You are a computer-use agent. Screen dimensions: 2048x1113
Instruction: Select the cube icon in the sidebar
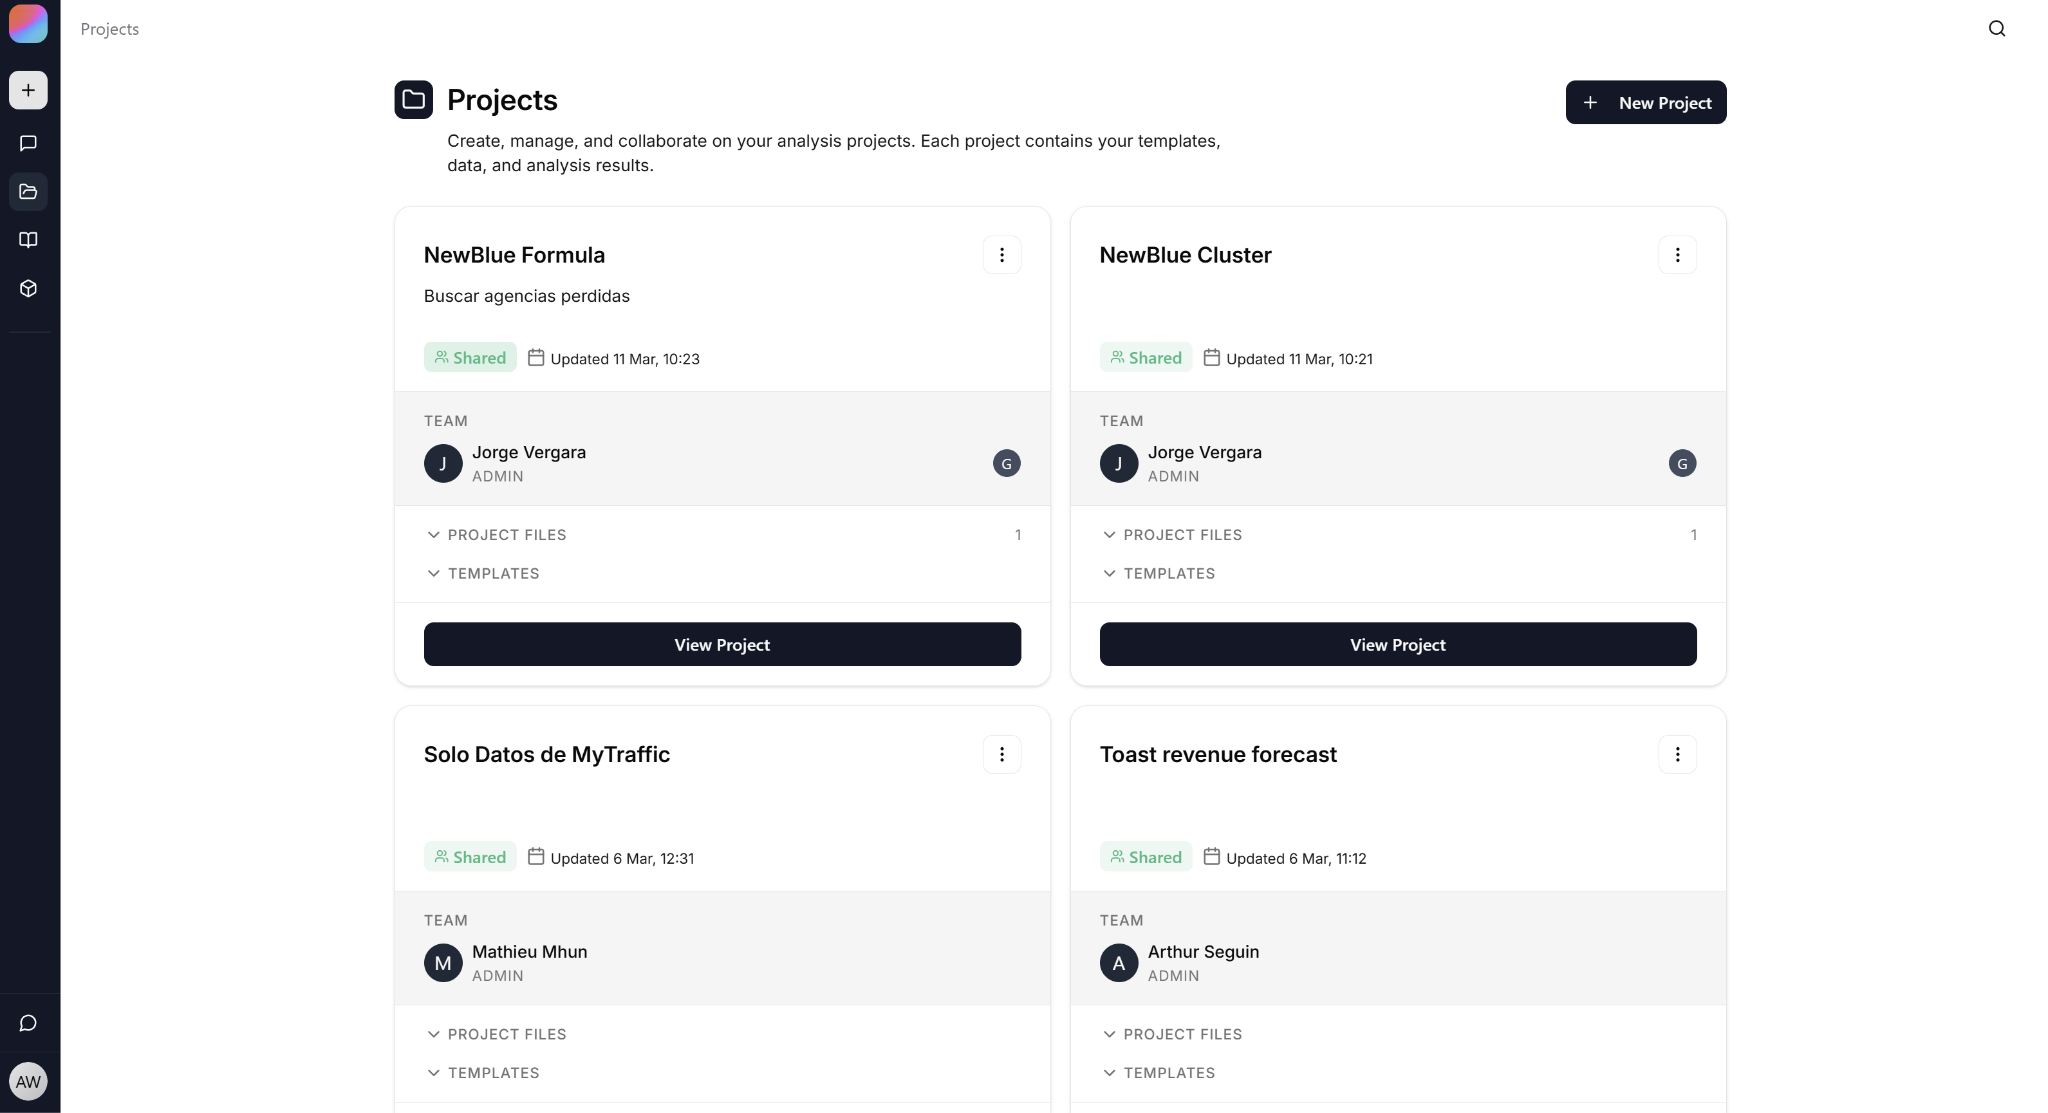coord(28,288)
